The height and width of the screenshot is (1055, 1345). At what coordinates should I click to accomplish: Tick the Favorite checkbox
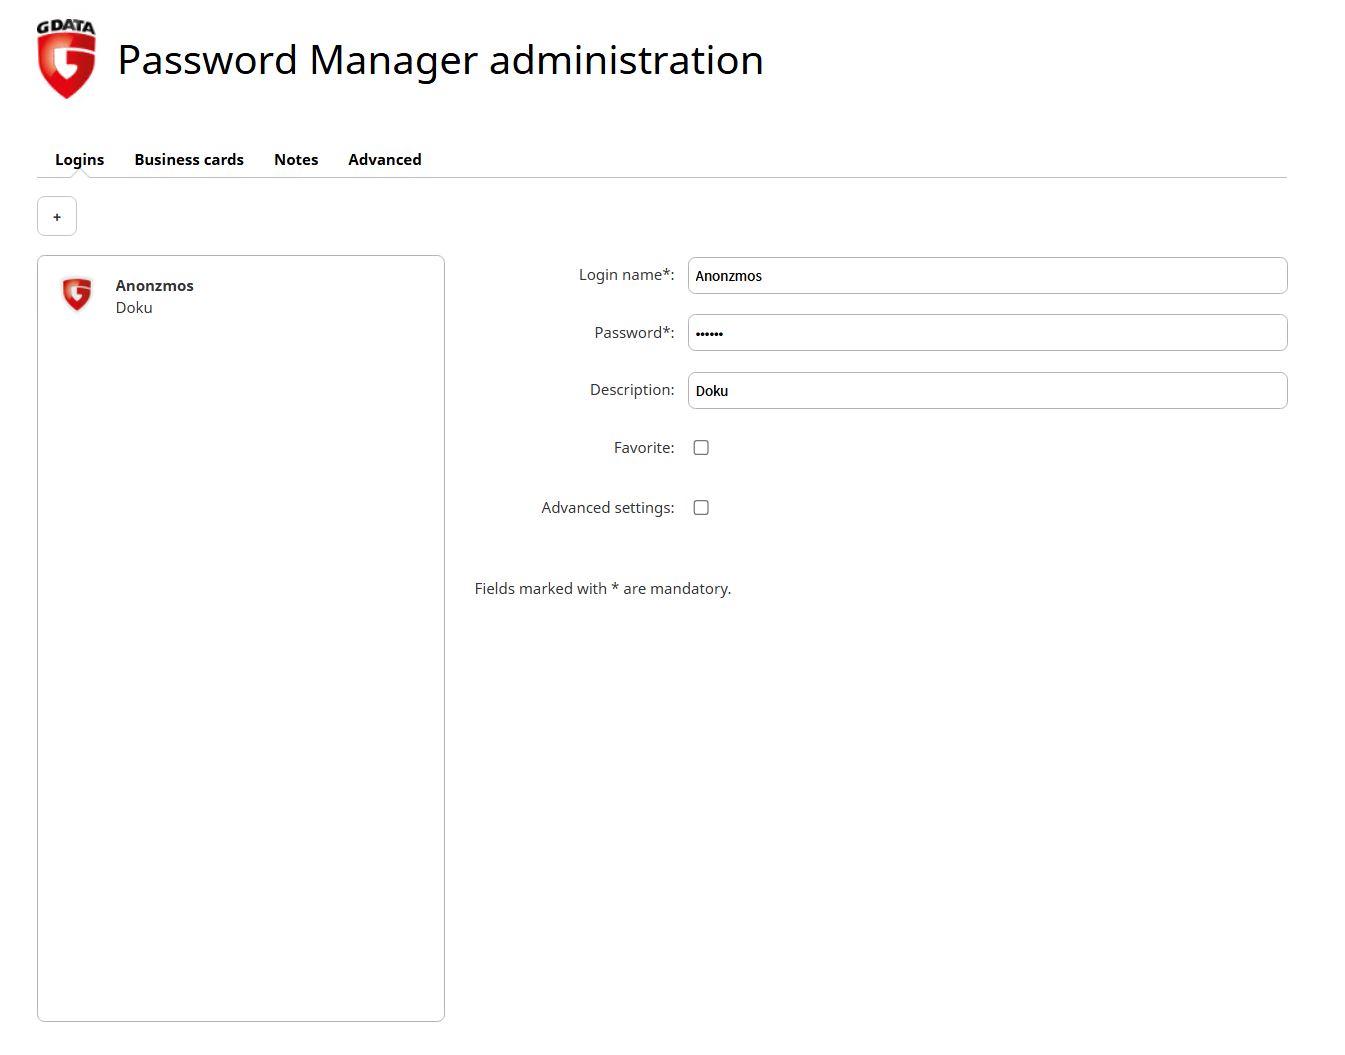[701, 448]
